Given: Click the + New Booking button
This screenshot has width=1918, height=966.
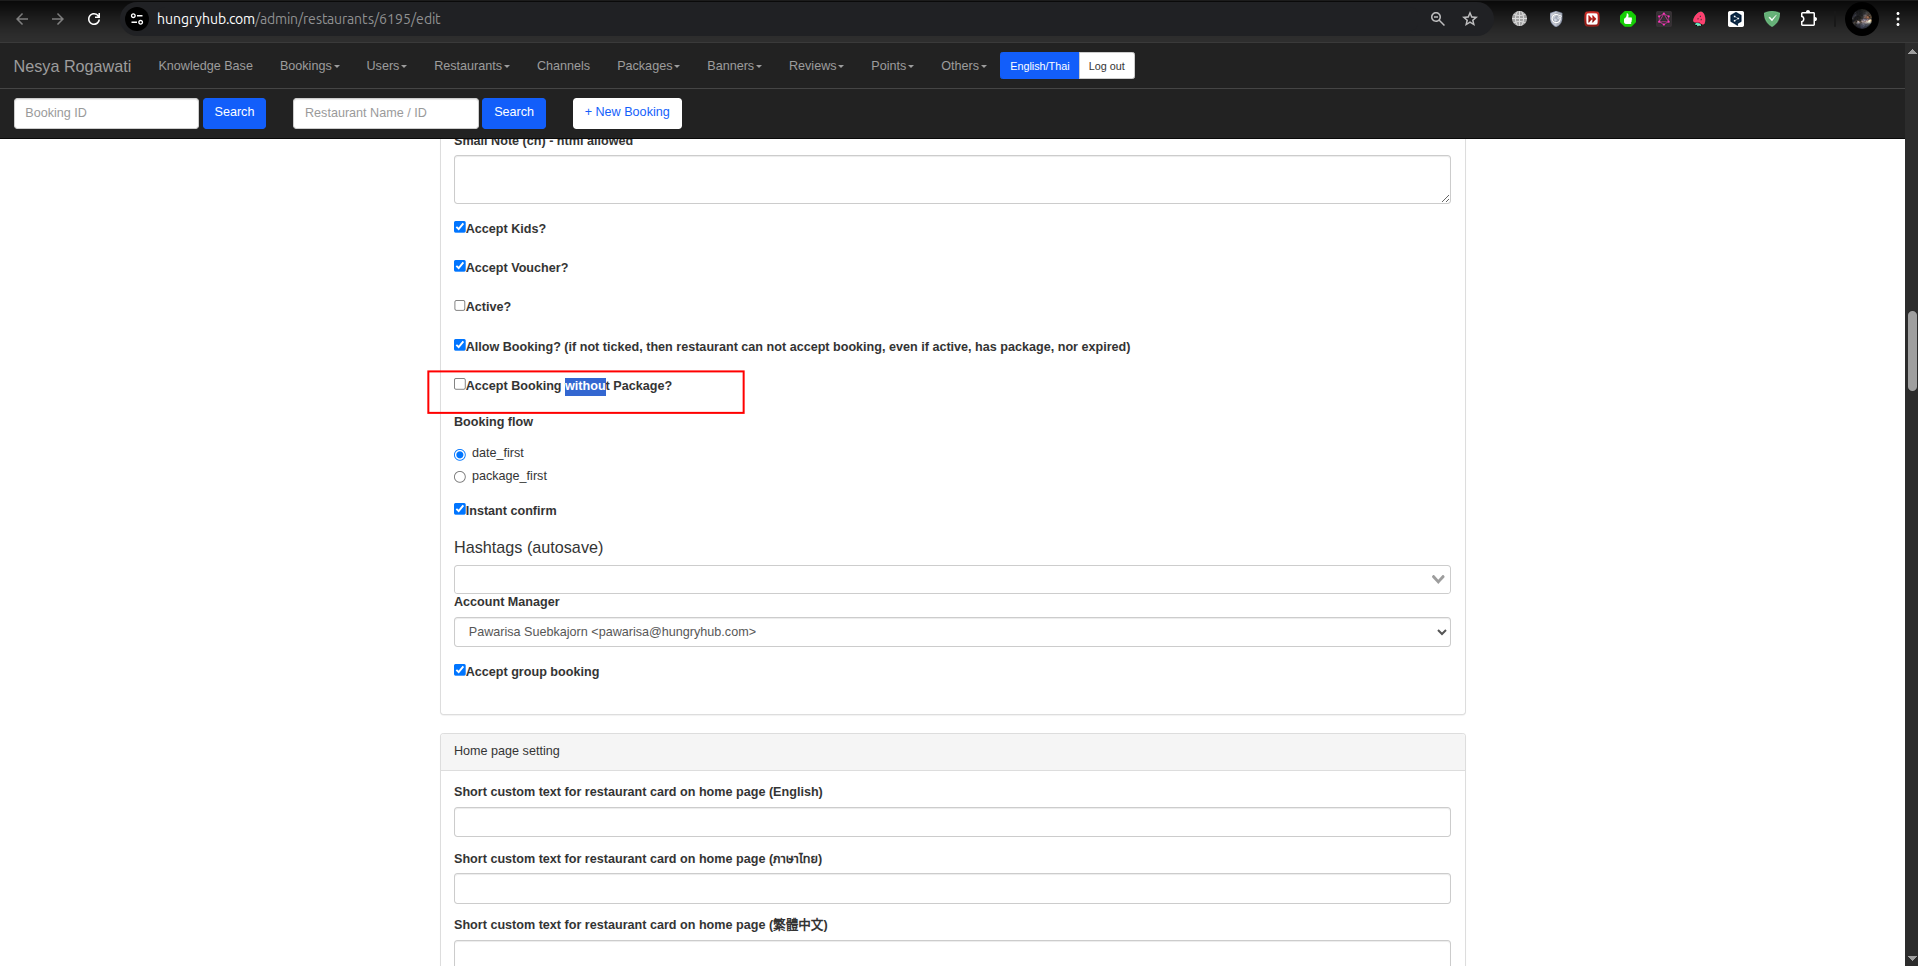Looking at the screenshot, I should tap(627, 113).
